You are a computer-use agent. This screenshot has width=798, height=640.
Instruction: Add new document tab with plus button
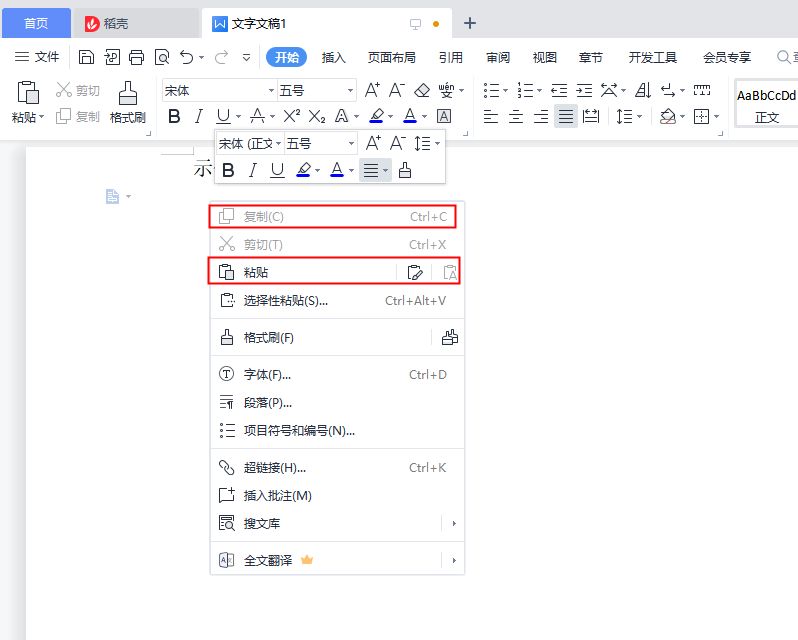coord(470,23)
